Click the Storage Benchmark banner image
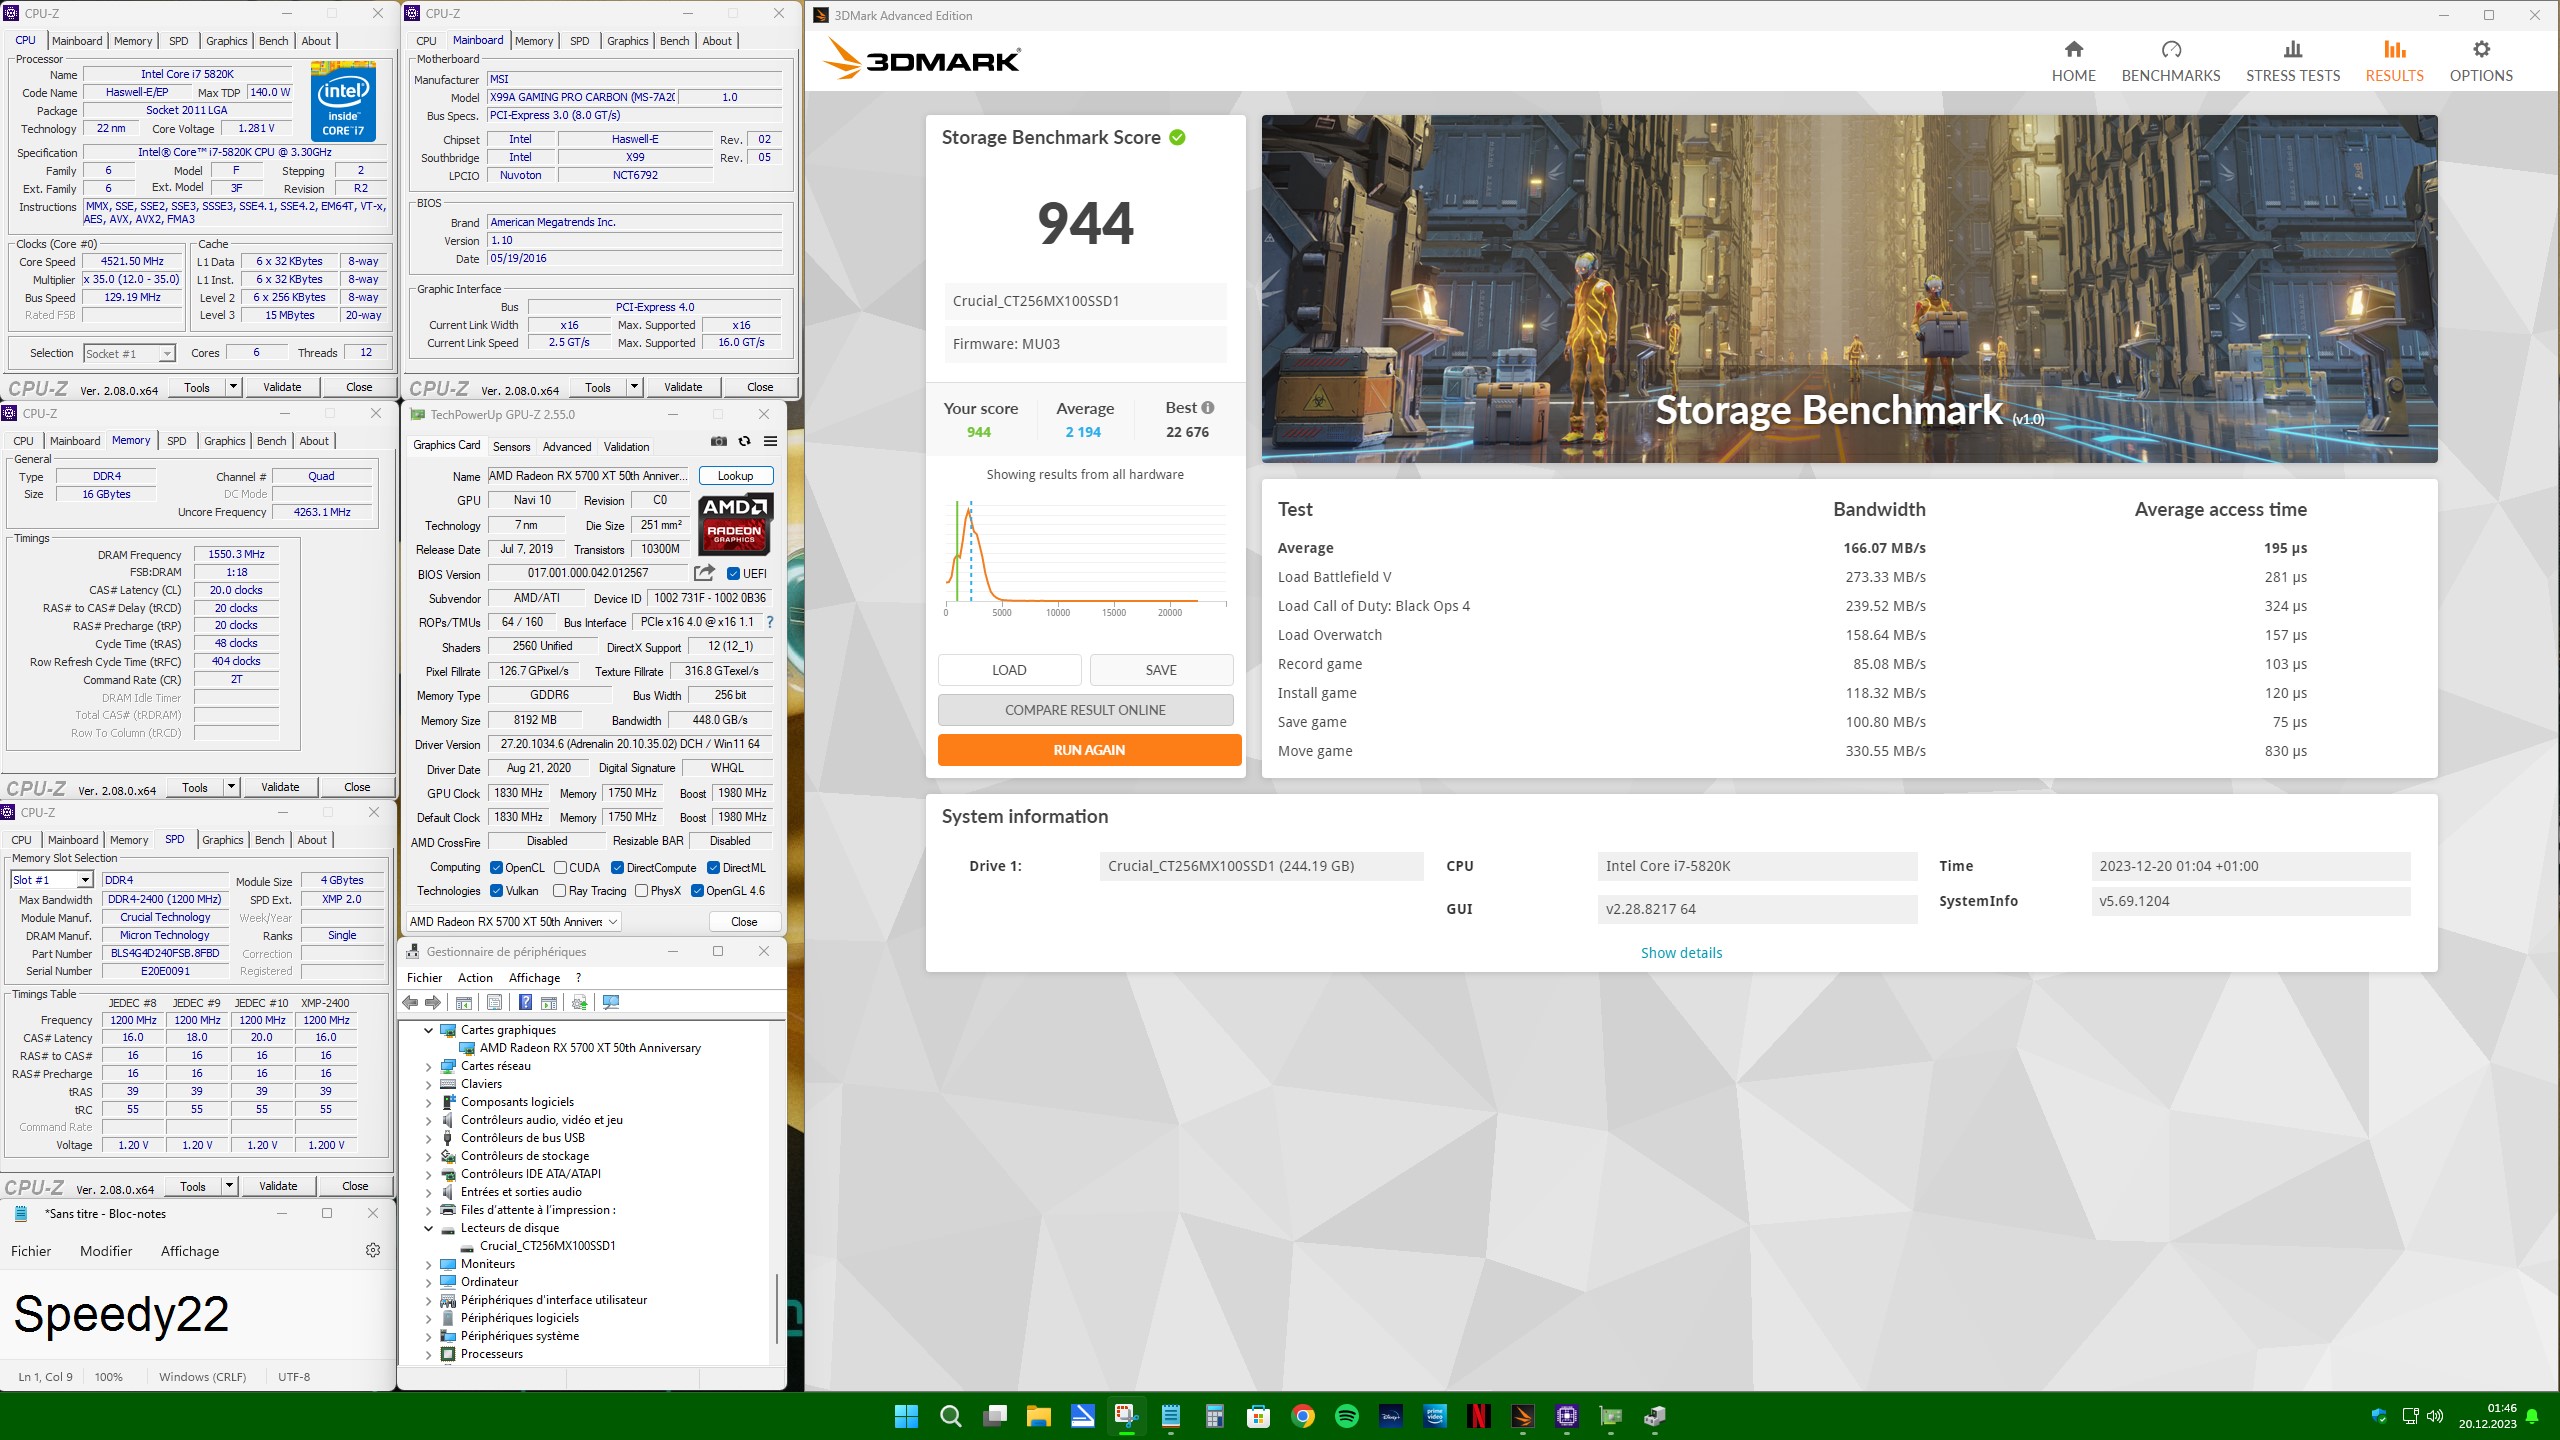The image size is (2560, 1440). coord(1849,288)
